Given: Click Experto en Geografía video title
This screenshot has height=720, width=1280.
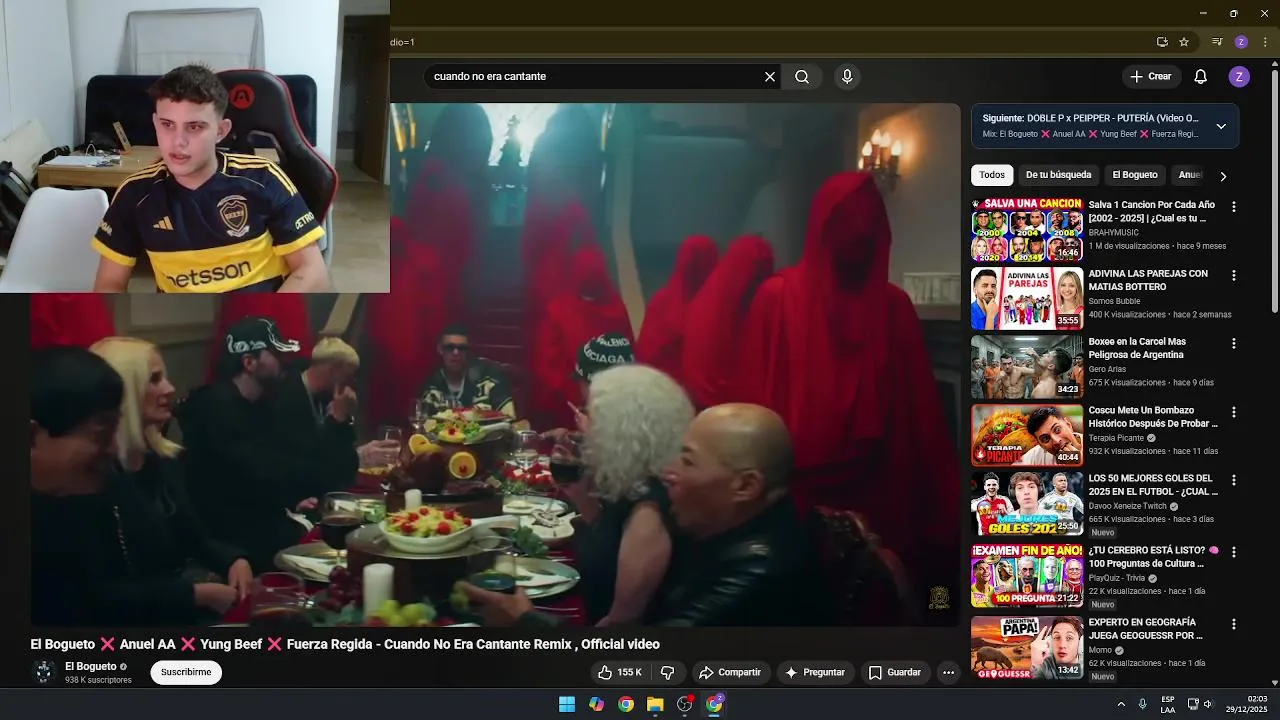Looking at the screenshot, I should [x=1146, y=629].
